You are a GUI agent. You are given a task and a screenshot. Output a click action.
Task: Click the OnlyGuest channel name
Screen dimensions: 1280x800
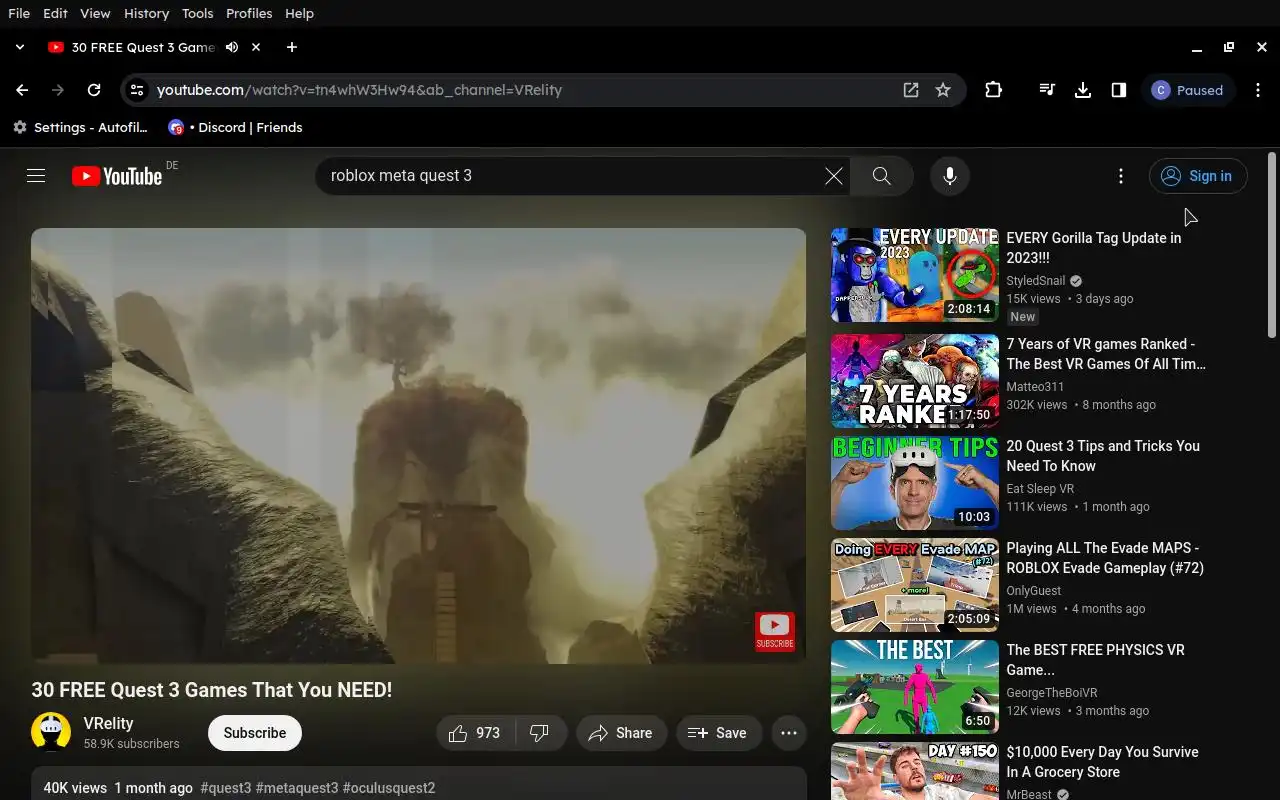pos(1034,591)
